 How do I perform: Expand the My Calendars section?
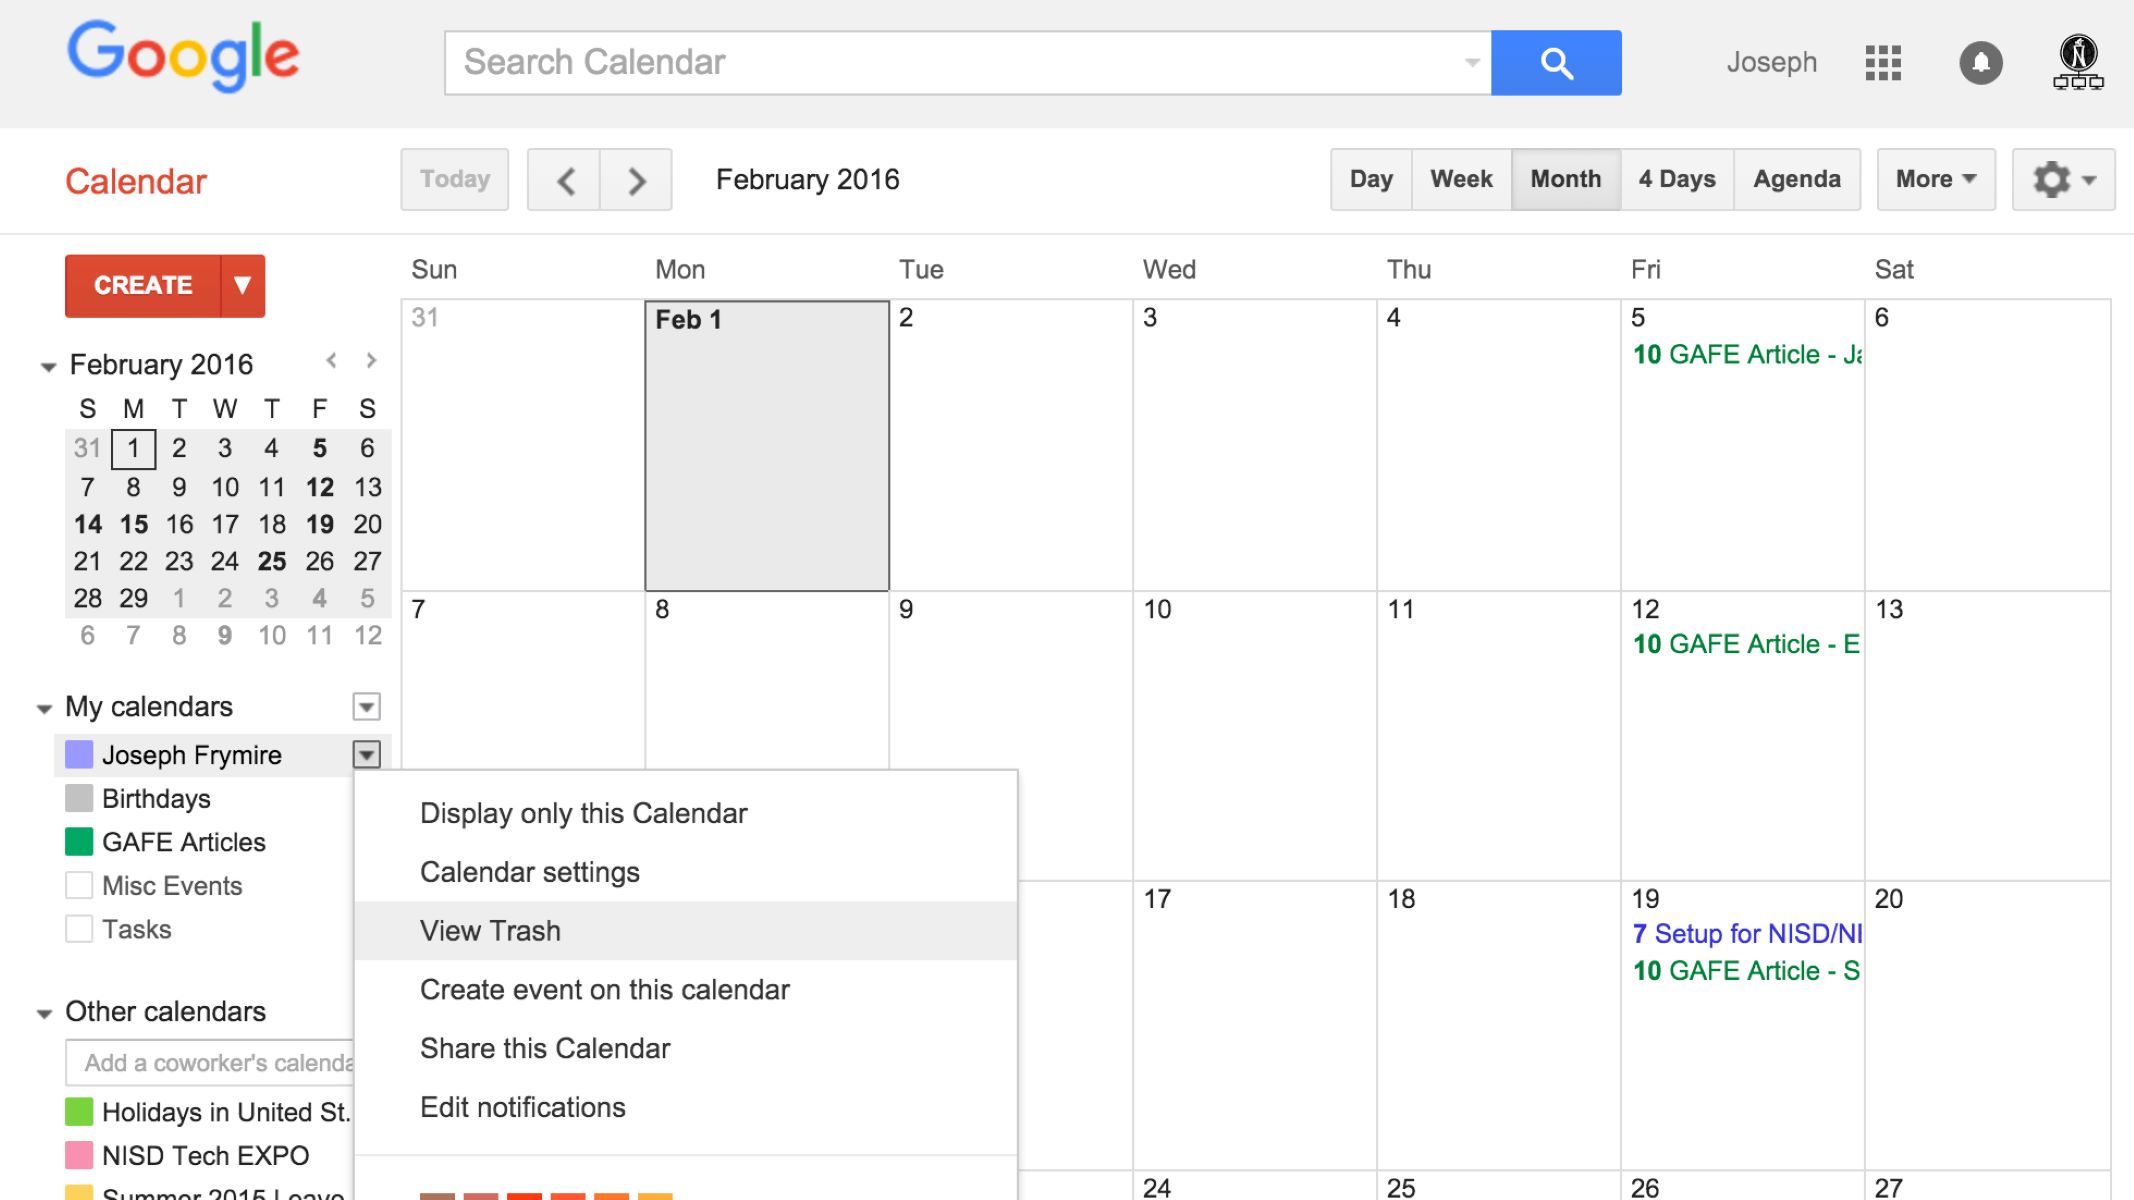pyautogui.click(x=43, y=706)
